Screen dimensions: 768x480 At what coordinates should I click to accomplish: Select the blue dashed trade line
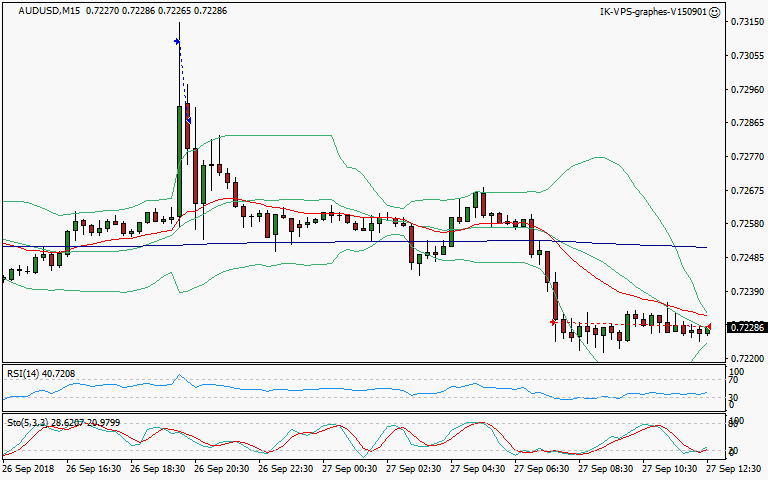tap(182, 80)
